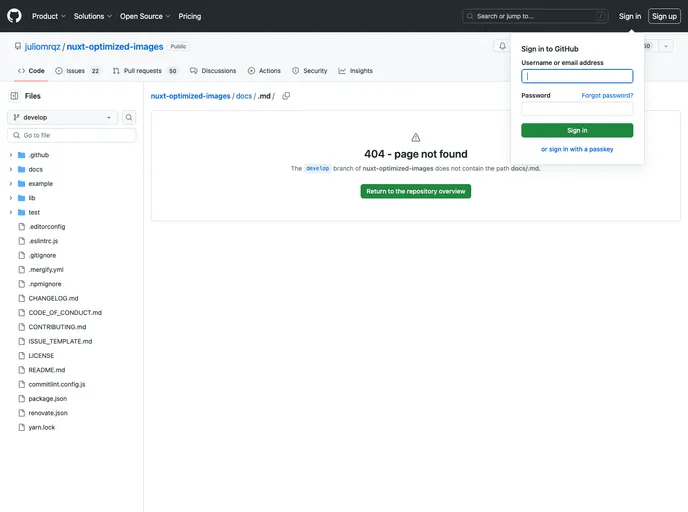Focus the Password input field
Image resolution: width=688 pixels, height=512 pixels.
point(577,109)
